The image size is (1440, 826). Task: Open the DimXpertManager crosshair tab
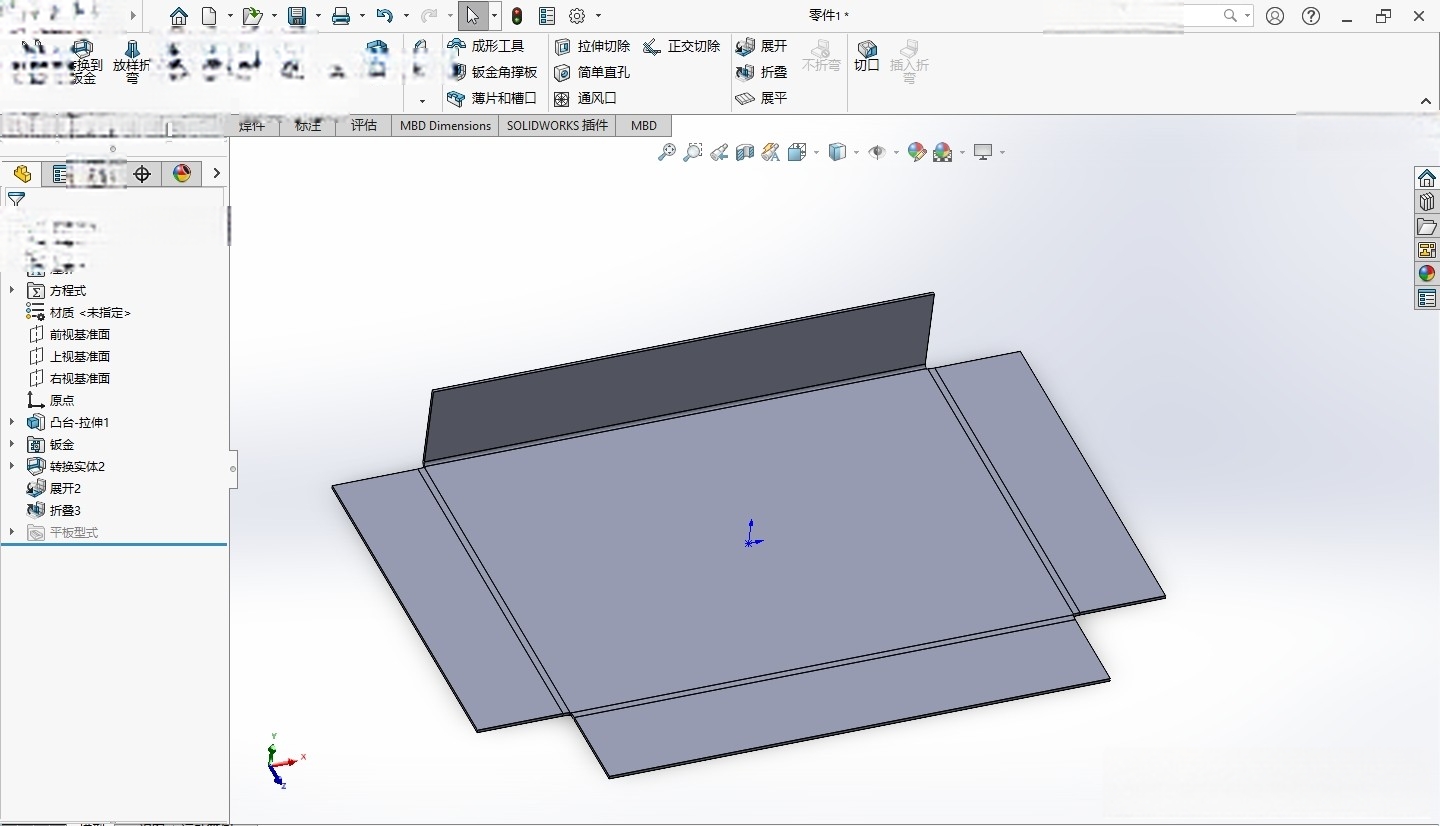point(142,174)
